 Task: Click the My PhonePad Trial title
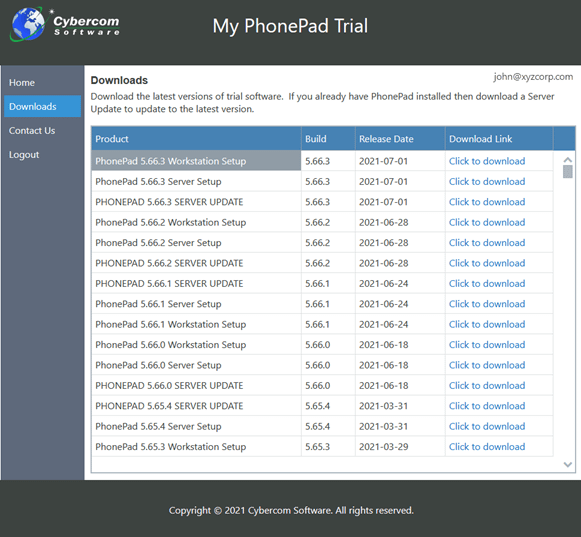pos(290,26)
